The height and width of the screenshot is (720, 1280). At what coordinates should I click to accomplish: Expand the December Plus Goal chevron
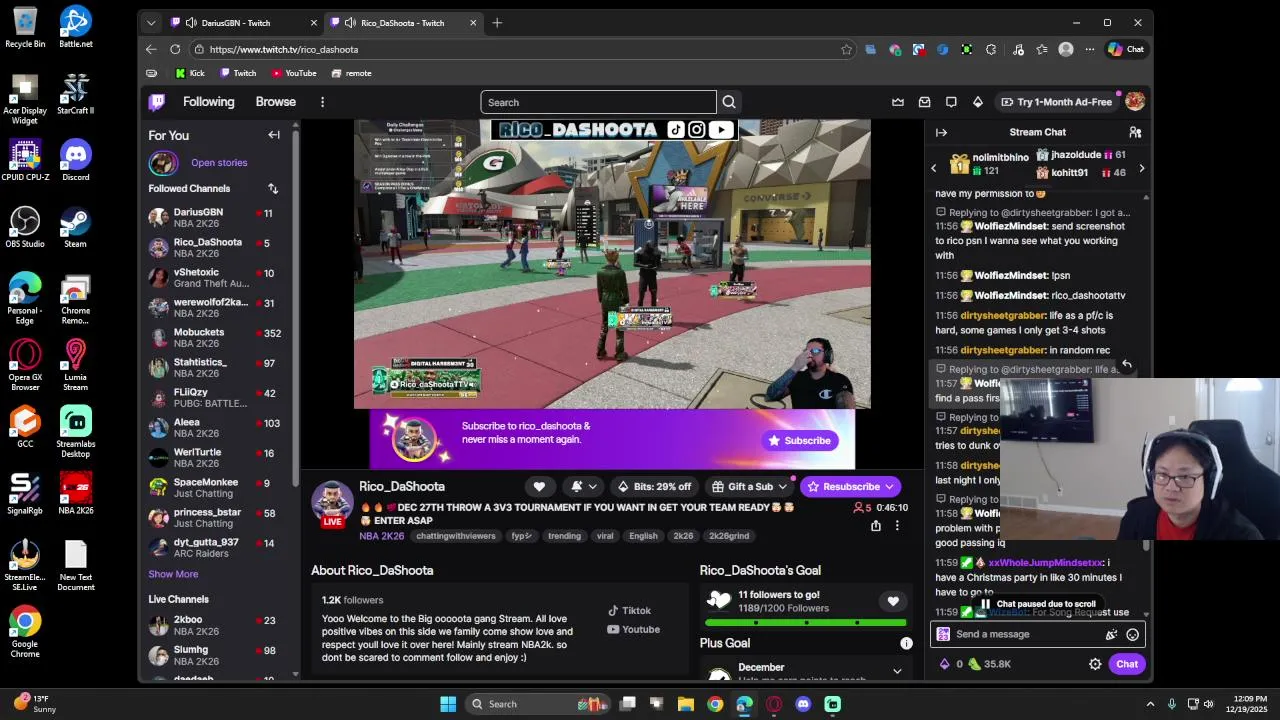tap(897, 671)
